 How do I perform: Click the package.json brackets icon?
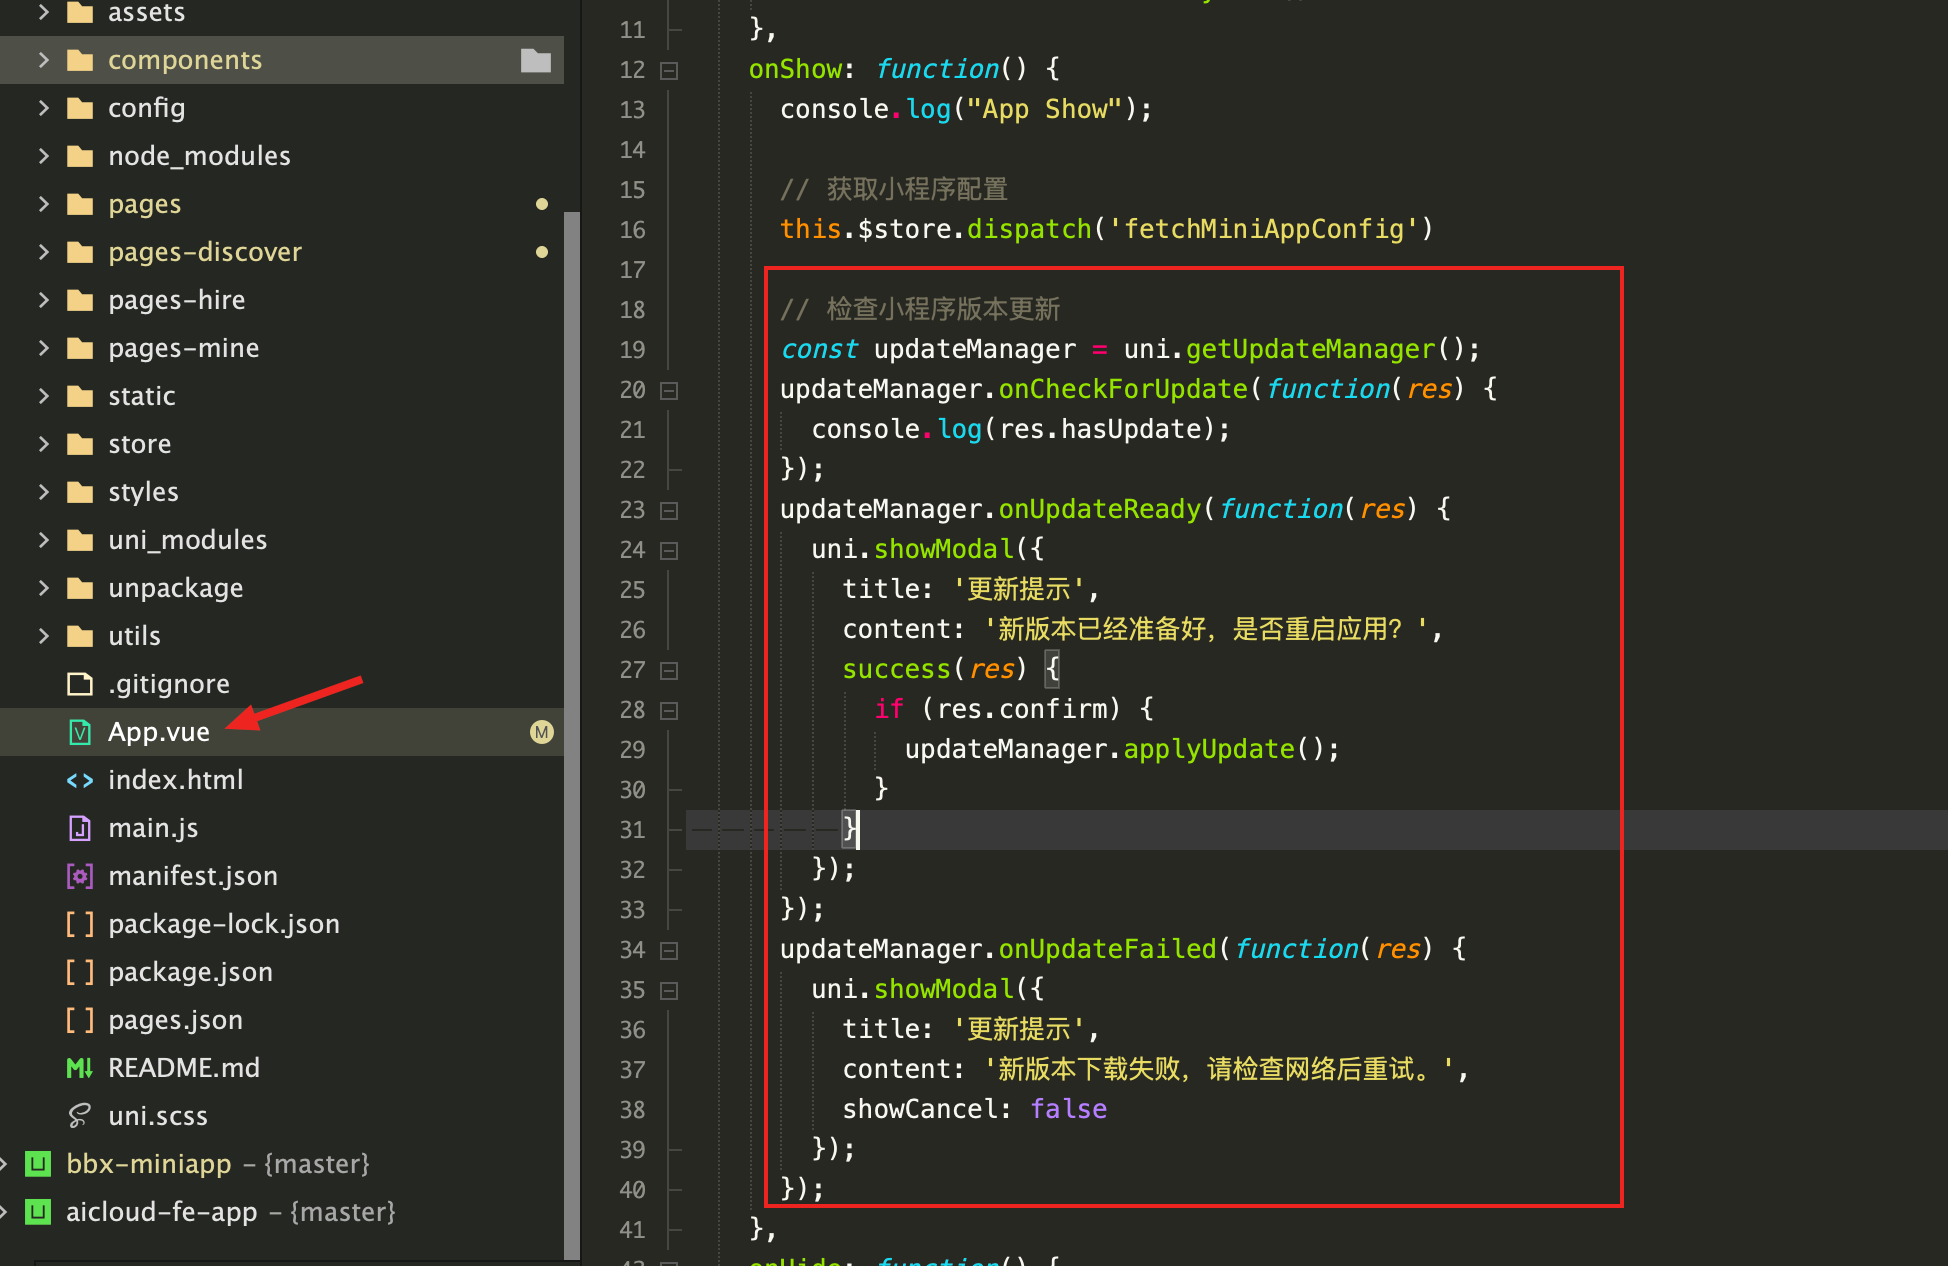[80, 972]
